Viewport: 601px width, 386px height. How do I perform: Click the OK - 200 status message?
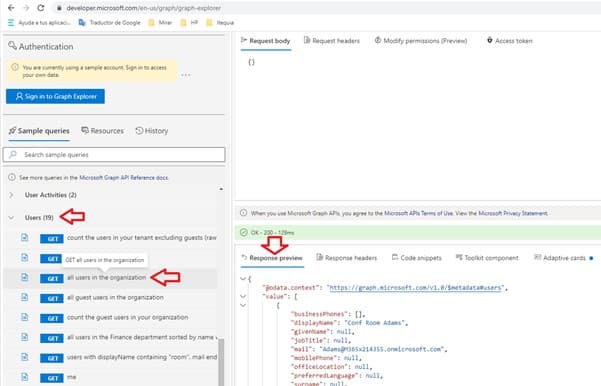click(273, 233)
